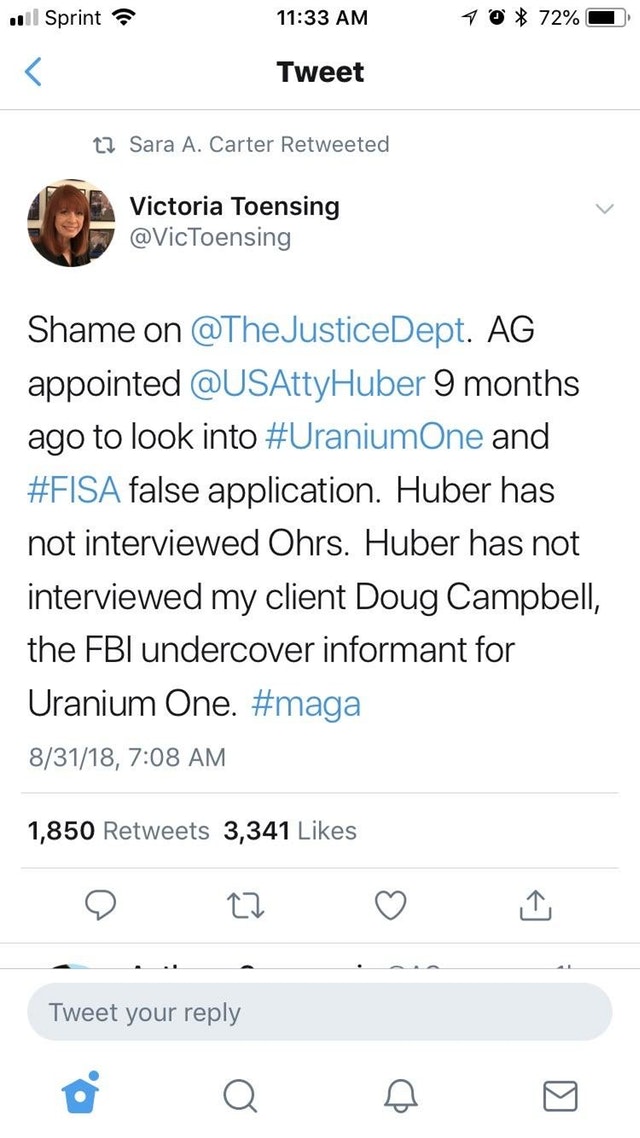
Task: Open the @VicToensing handle
Action: [x=210, y=237]
